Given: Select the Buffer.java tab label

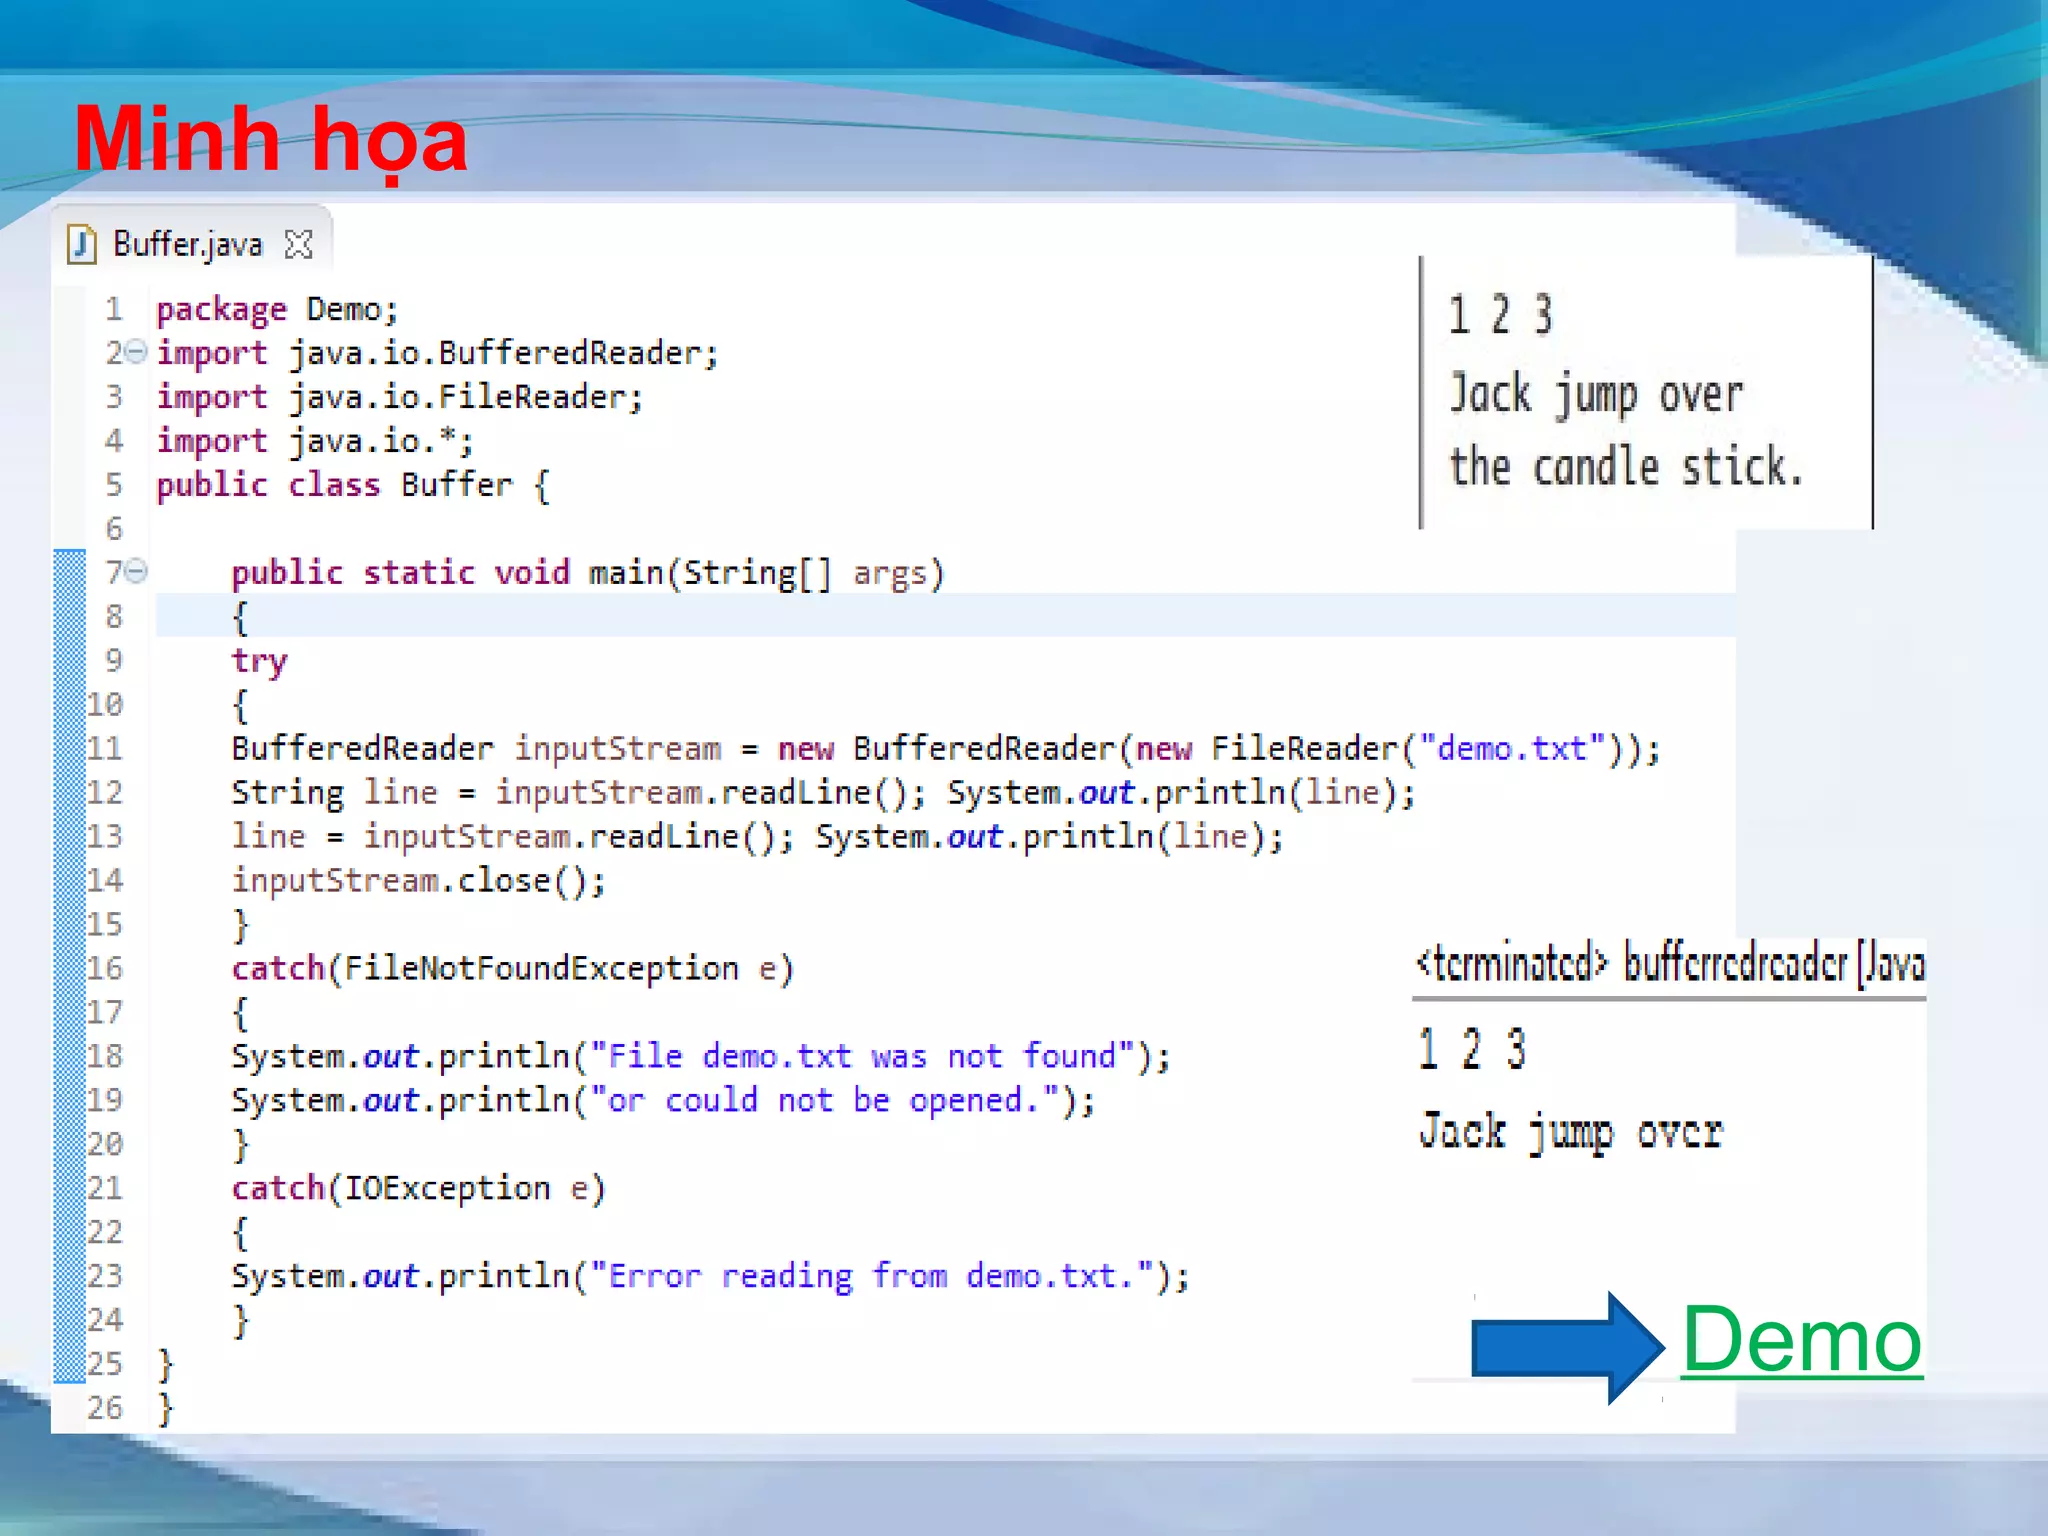Looking at the screenshot, I should [187, 244].
